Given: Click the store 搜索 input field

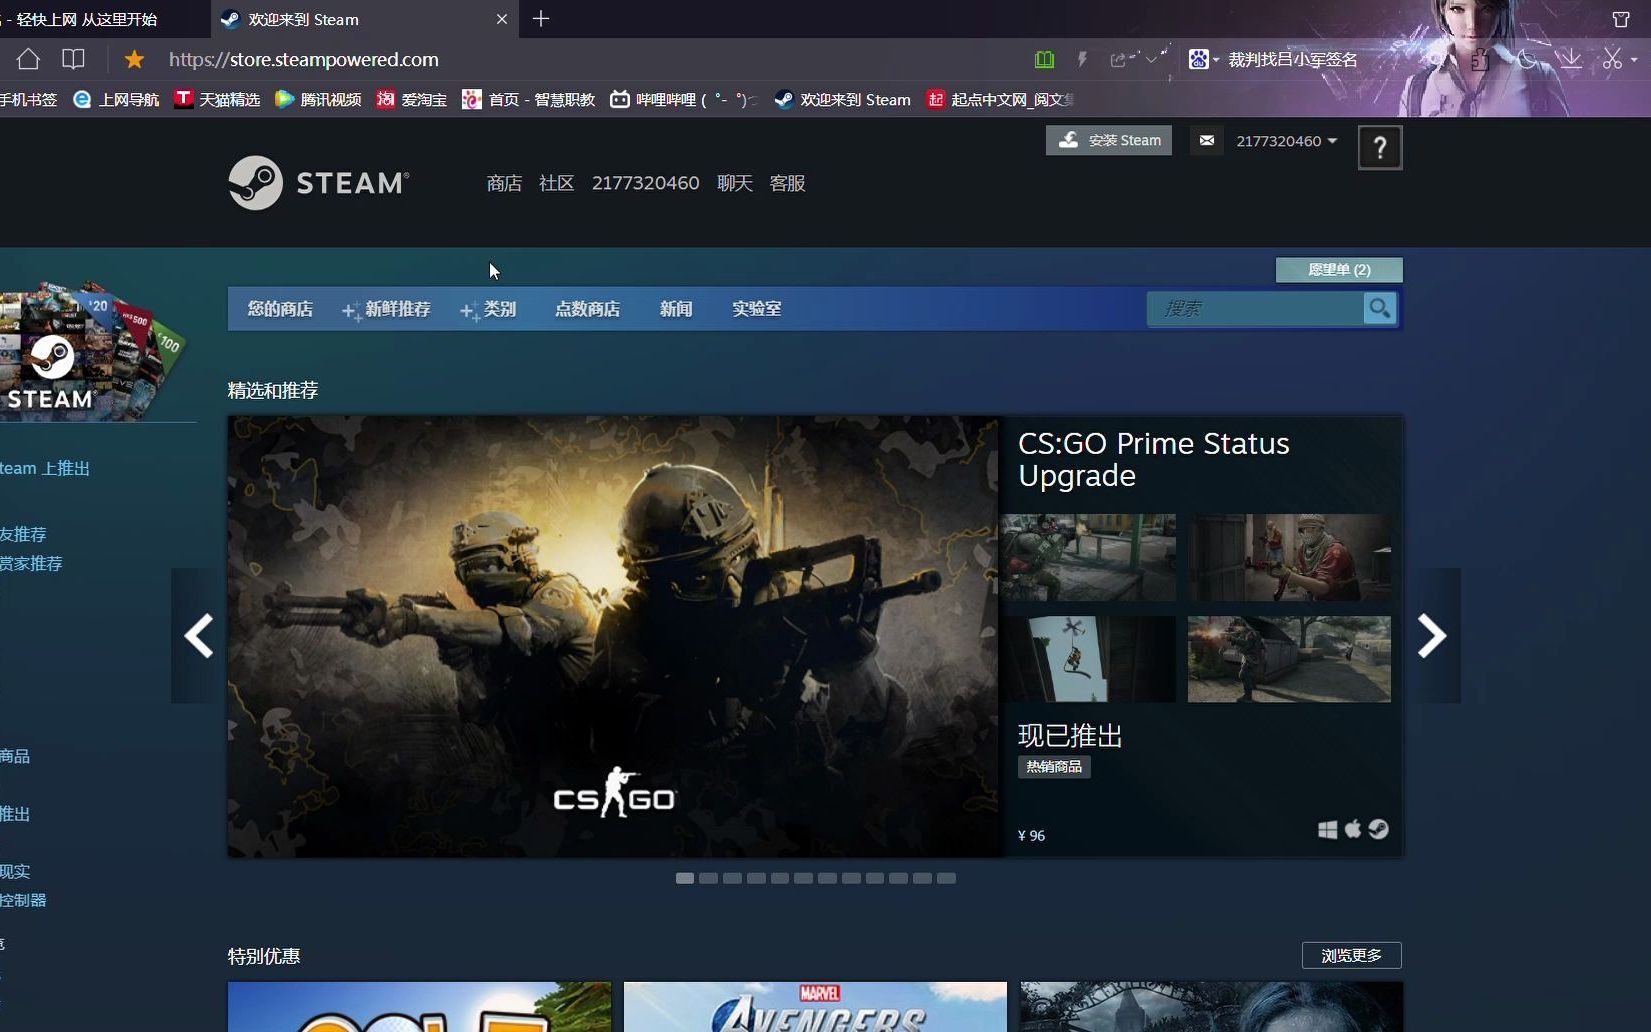Looking at the screenshot, I should coord(1255,309).
